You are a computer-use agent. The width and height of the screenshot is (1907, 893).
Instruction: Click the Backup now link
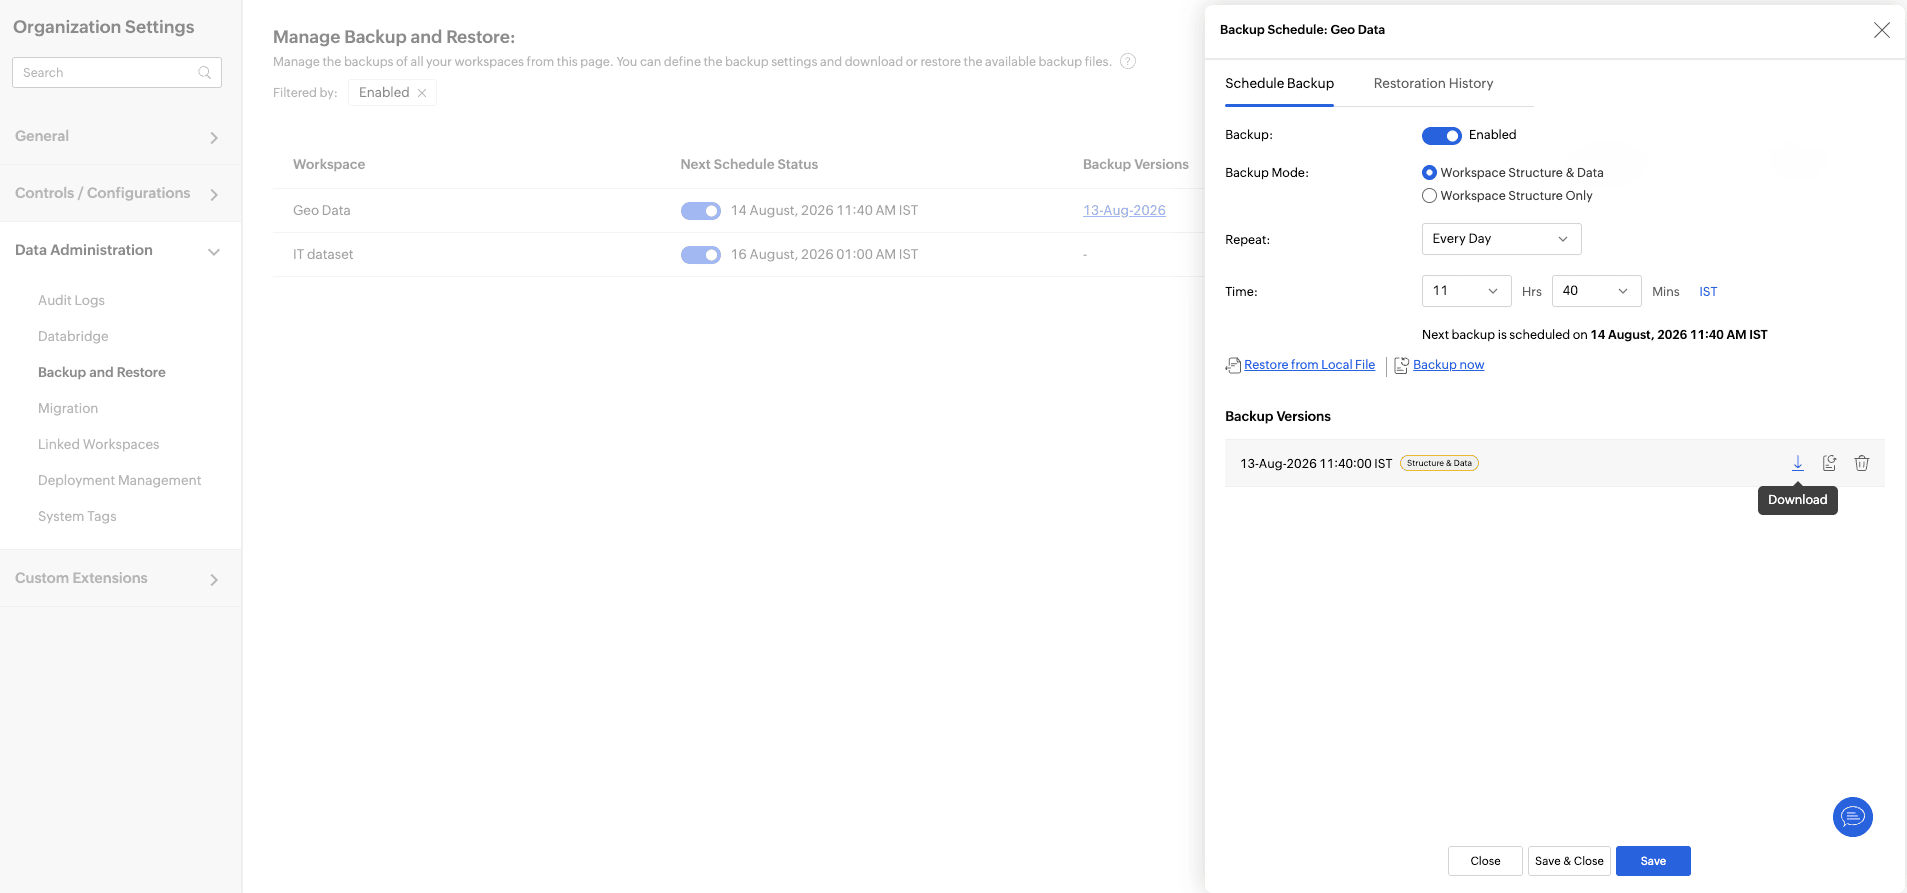(x=1448, y=365)
